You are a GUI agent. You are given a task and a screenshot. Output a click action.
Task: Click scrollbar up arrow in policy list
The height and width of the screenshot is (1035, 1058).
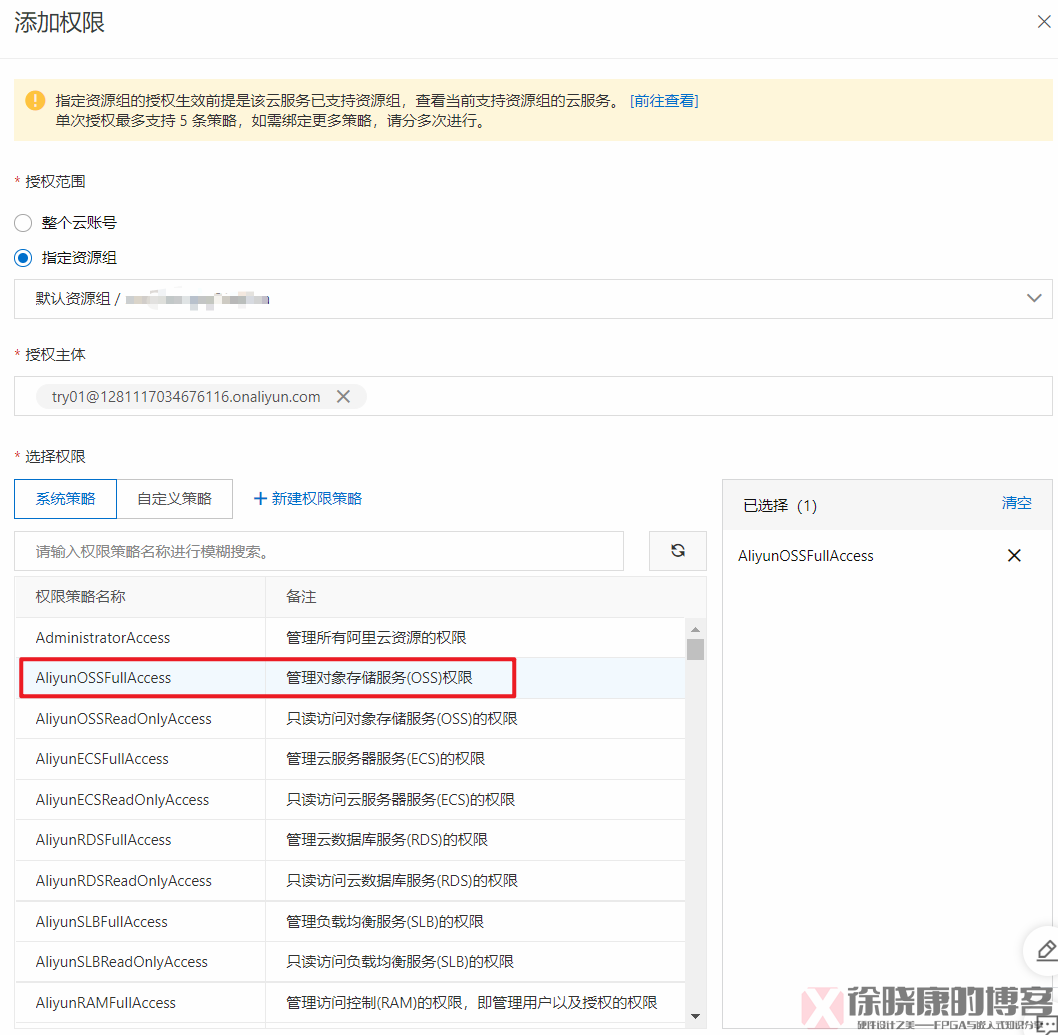click(x=696, y=629)
